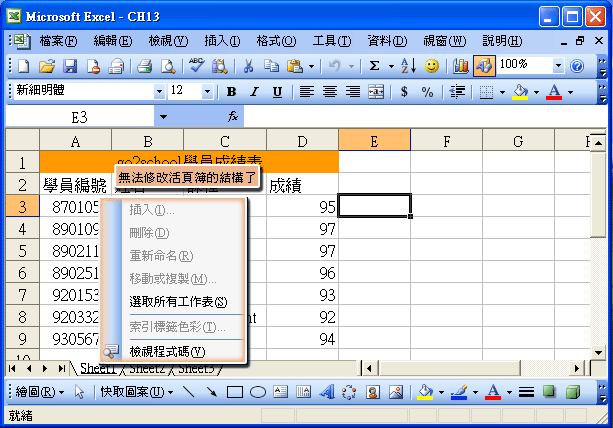Toggle the highlighted Drawing toolbar button
613x428 pixels.
point(484,66)
